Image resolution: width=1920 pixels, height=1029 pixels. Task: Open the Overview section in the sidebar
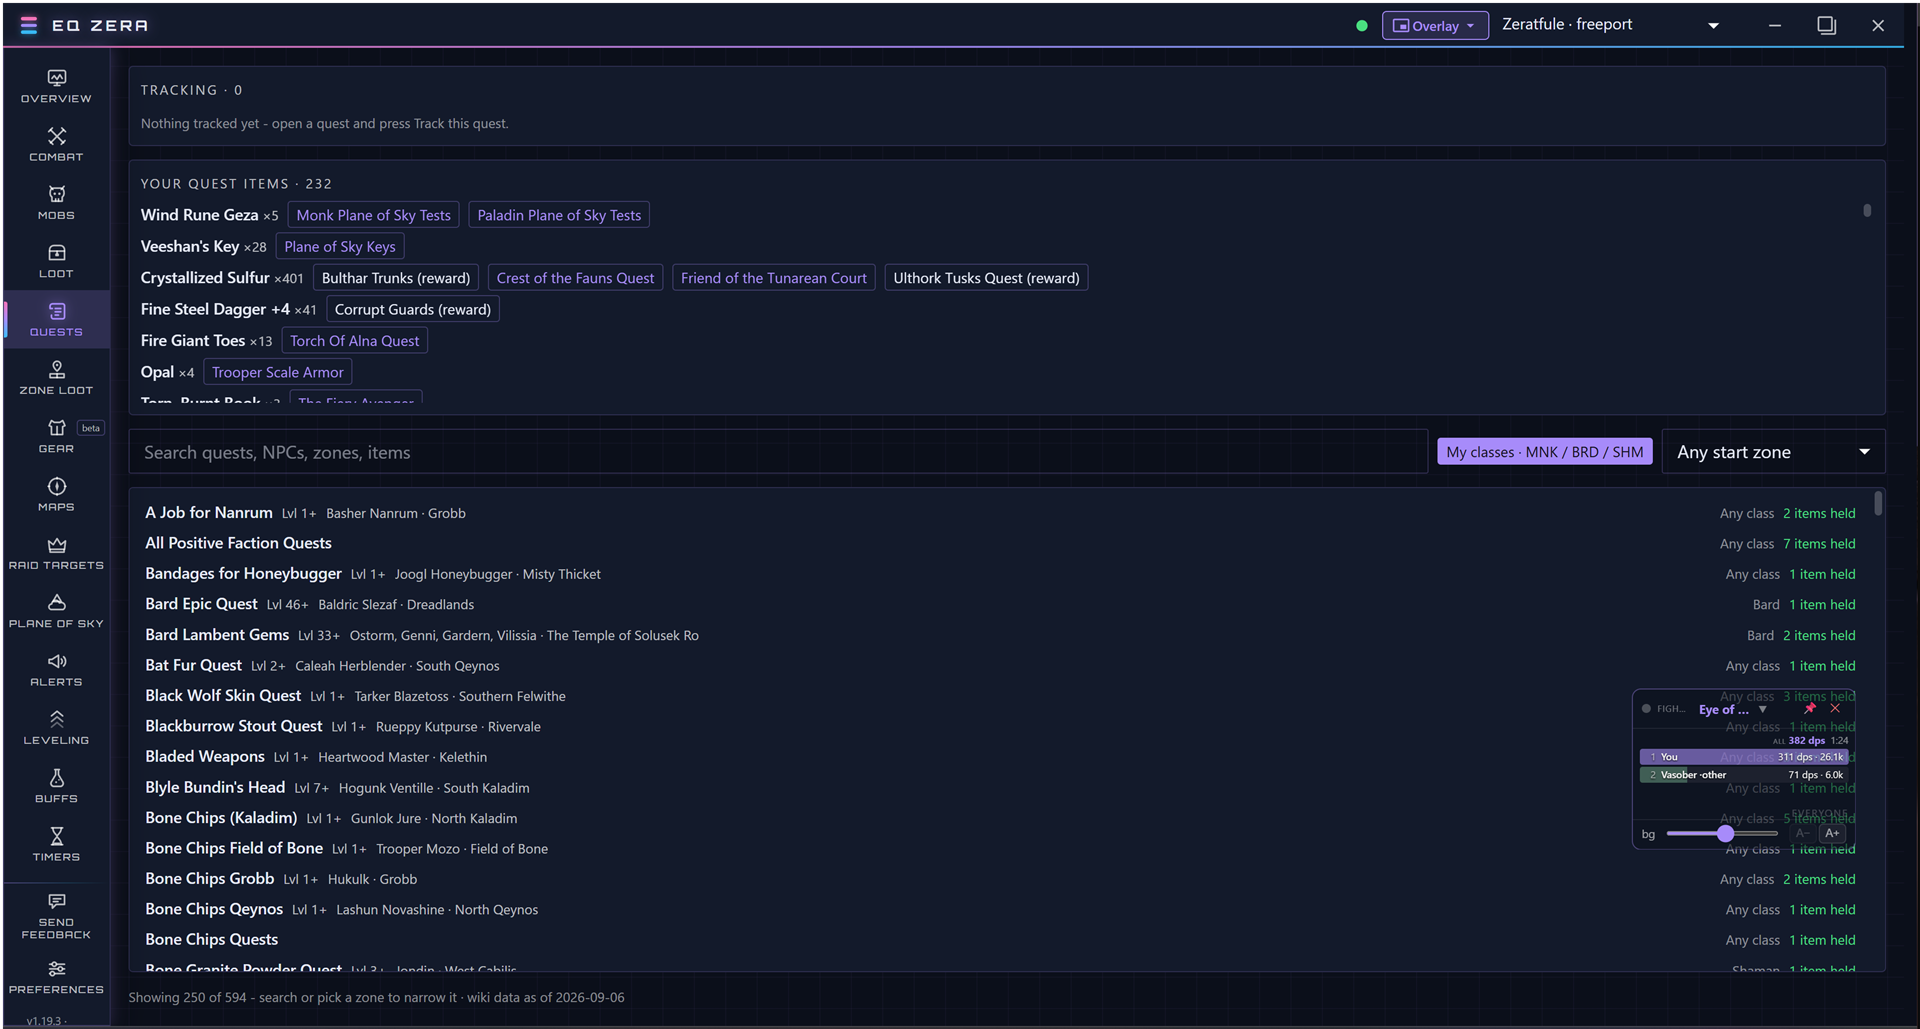point(56,86)
